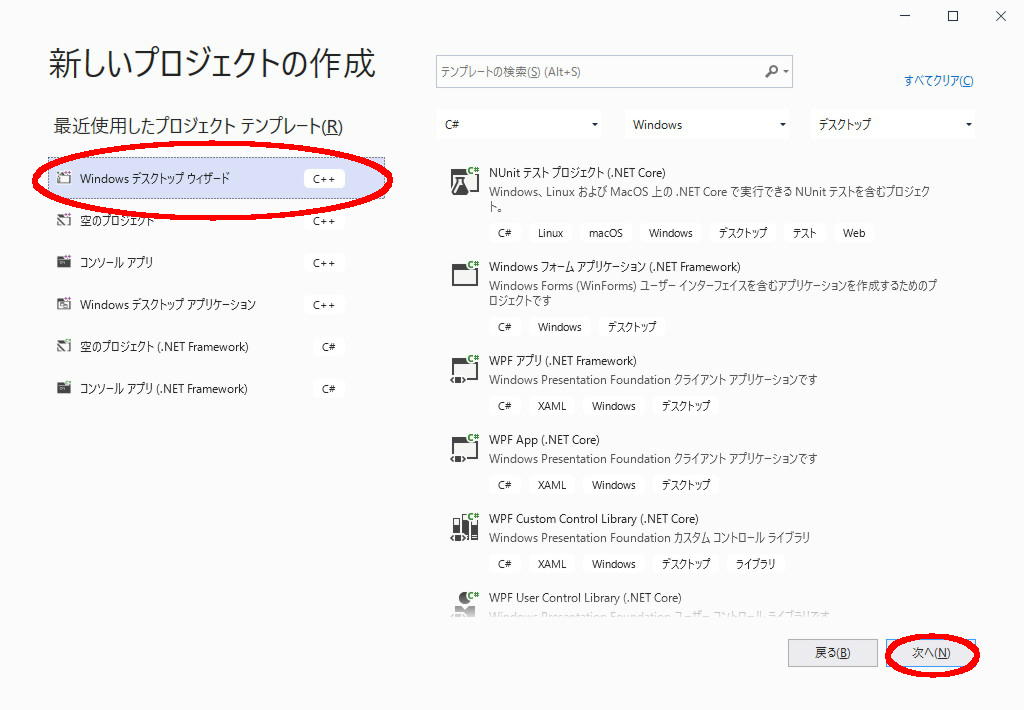
Task: Click C# badge on 空のプロジェクト (.NET Framework)
Action: coord(328,347)
